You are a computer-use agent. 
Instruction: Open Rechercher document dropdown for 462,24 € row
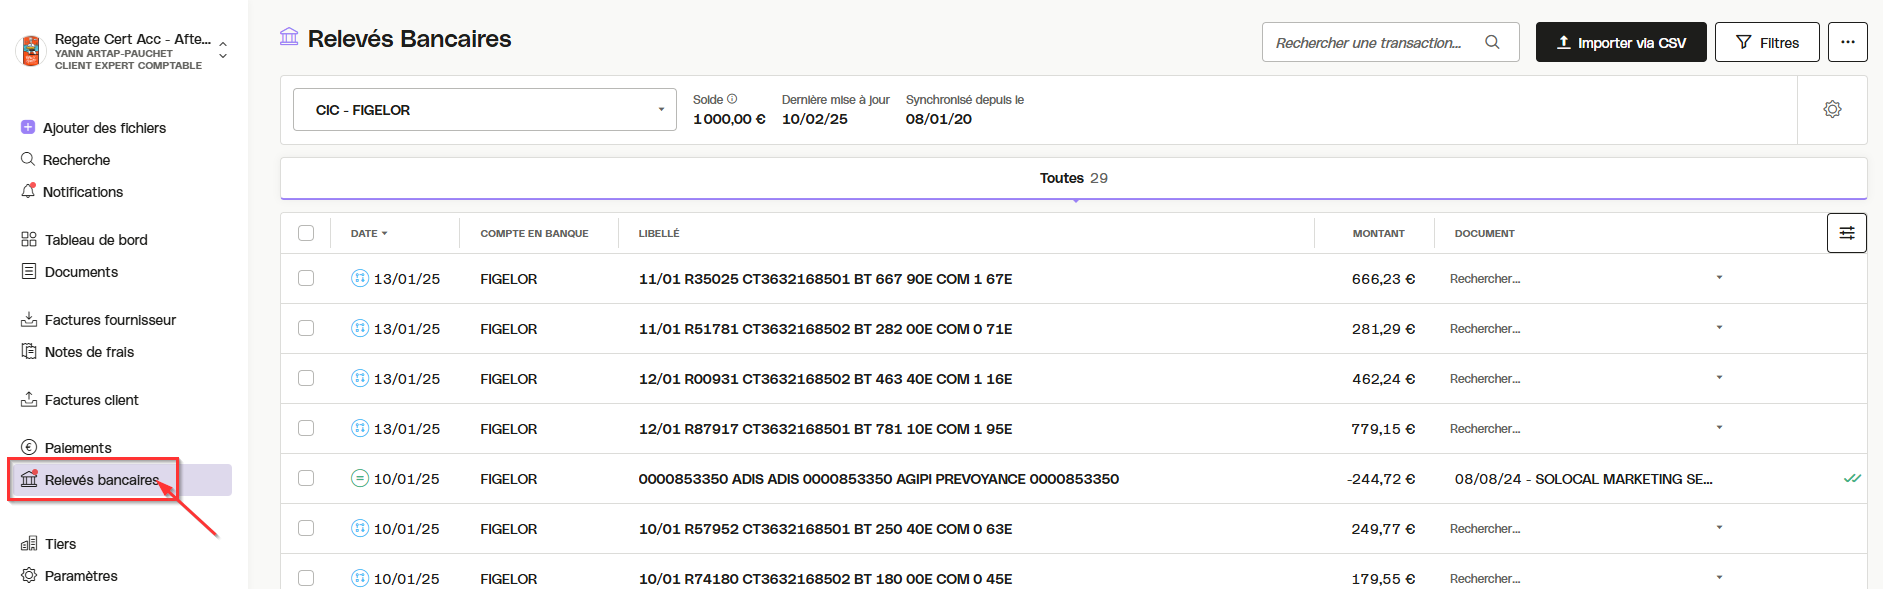[1586, 378]
